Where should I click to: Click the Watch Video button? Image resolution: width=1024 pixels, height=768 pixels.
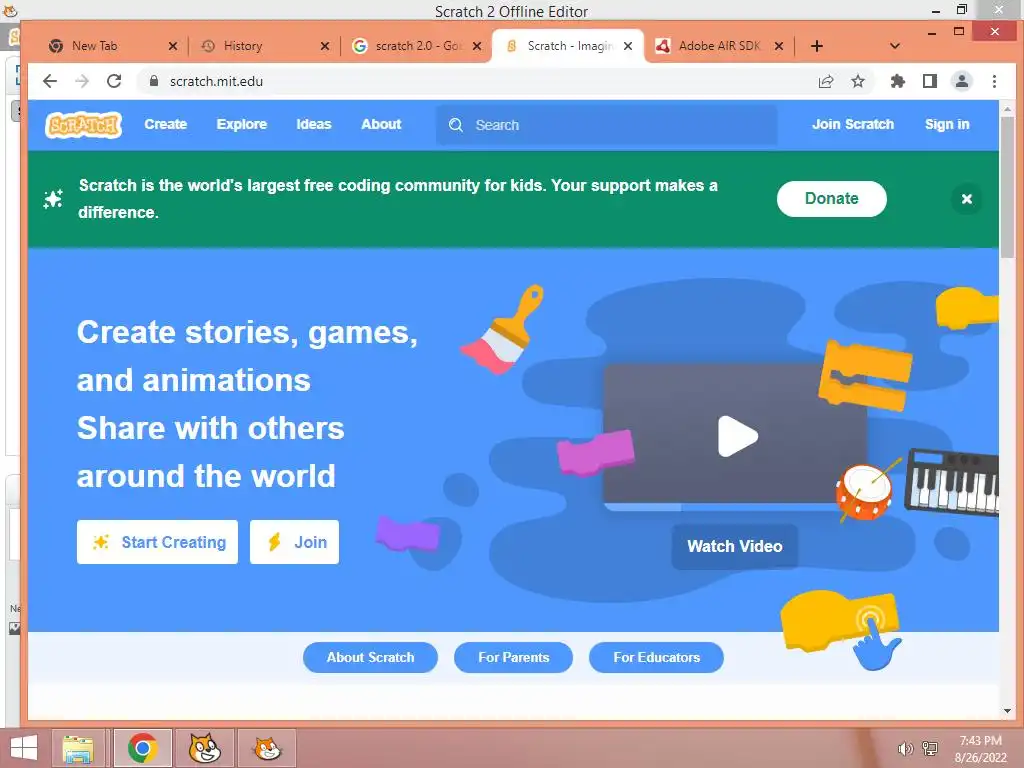click(735, 546)
